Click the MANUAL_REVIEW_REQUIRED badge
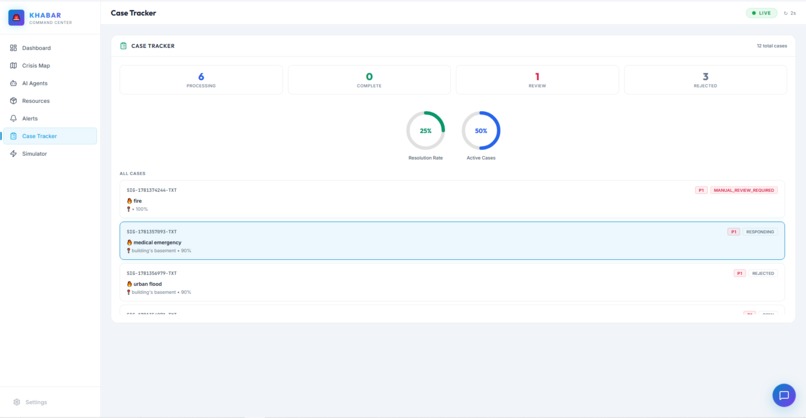The height and width of the screenshot is (418, 806). point(744,190)
